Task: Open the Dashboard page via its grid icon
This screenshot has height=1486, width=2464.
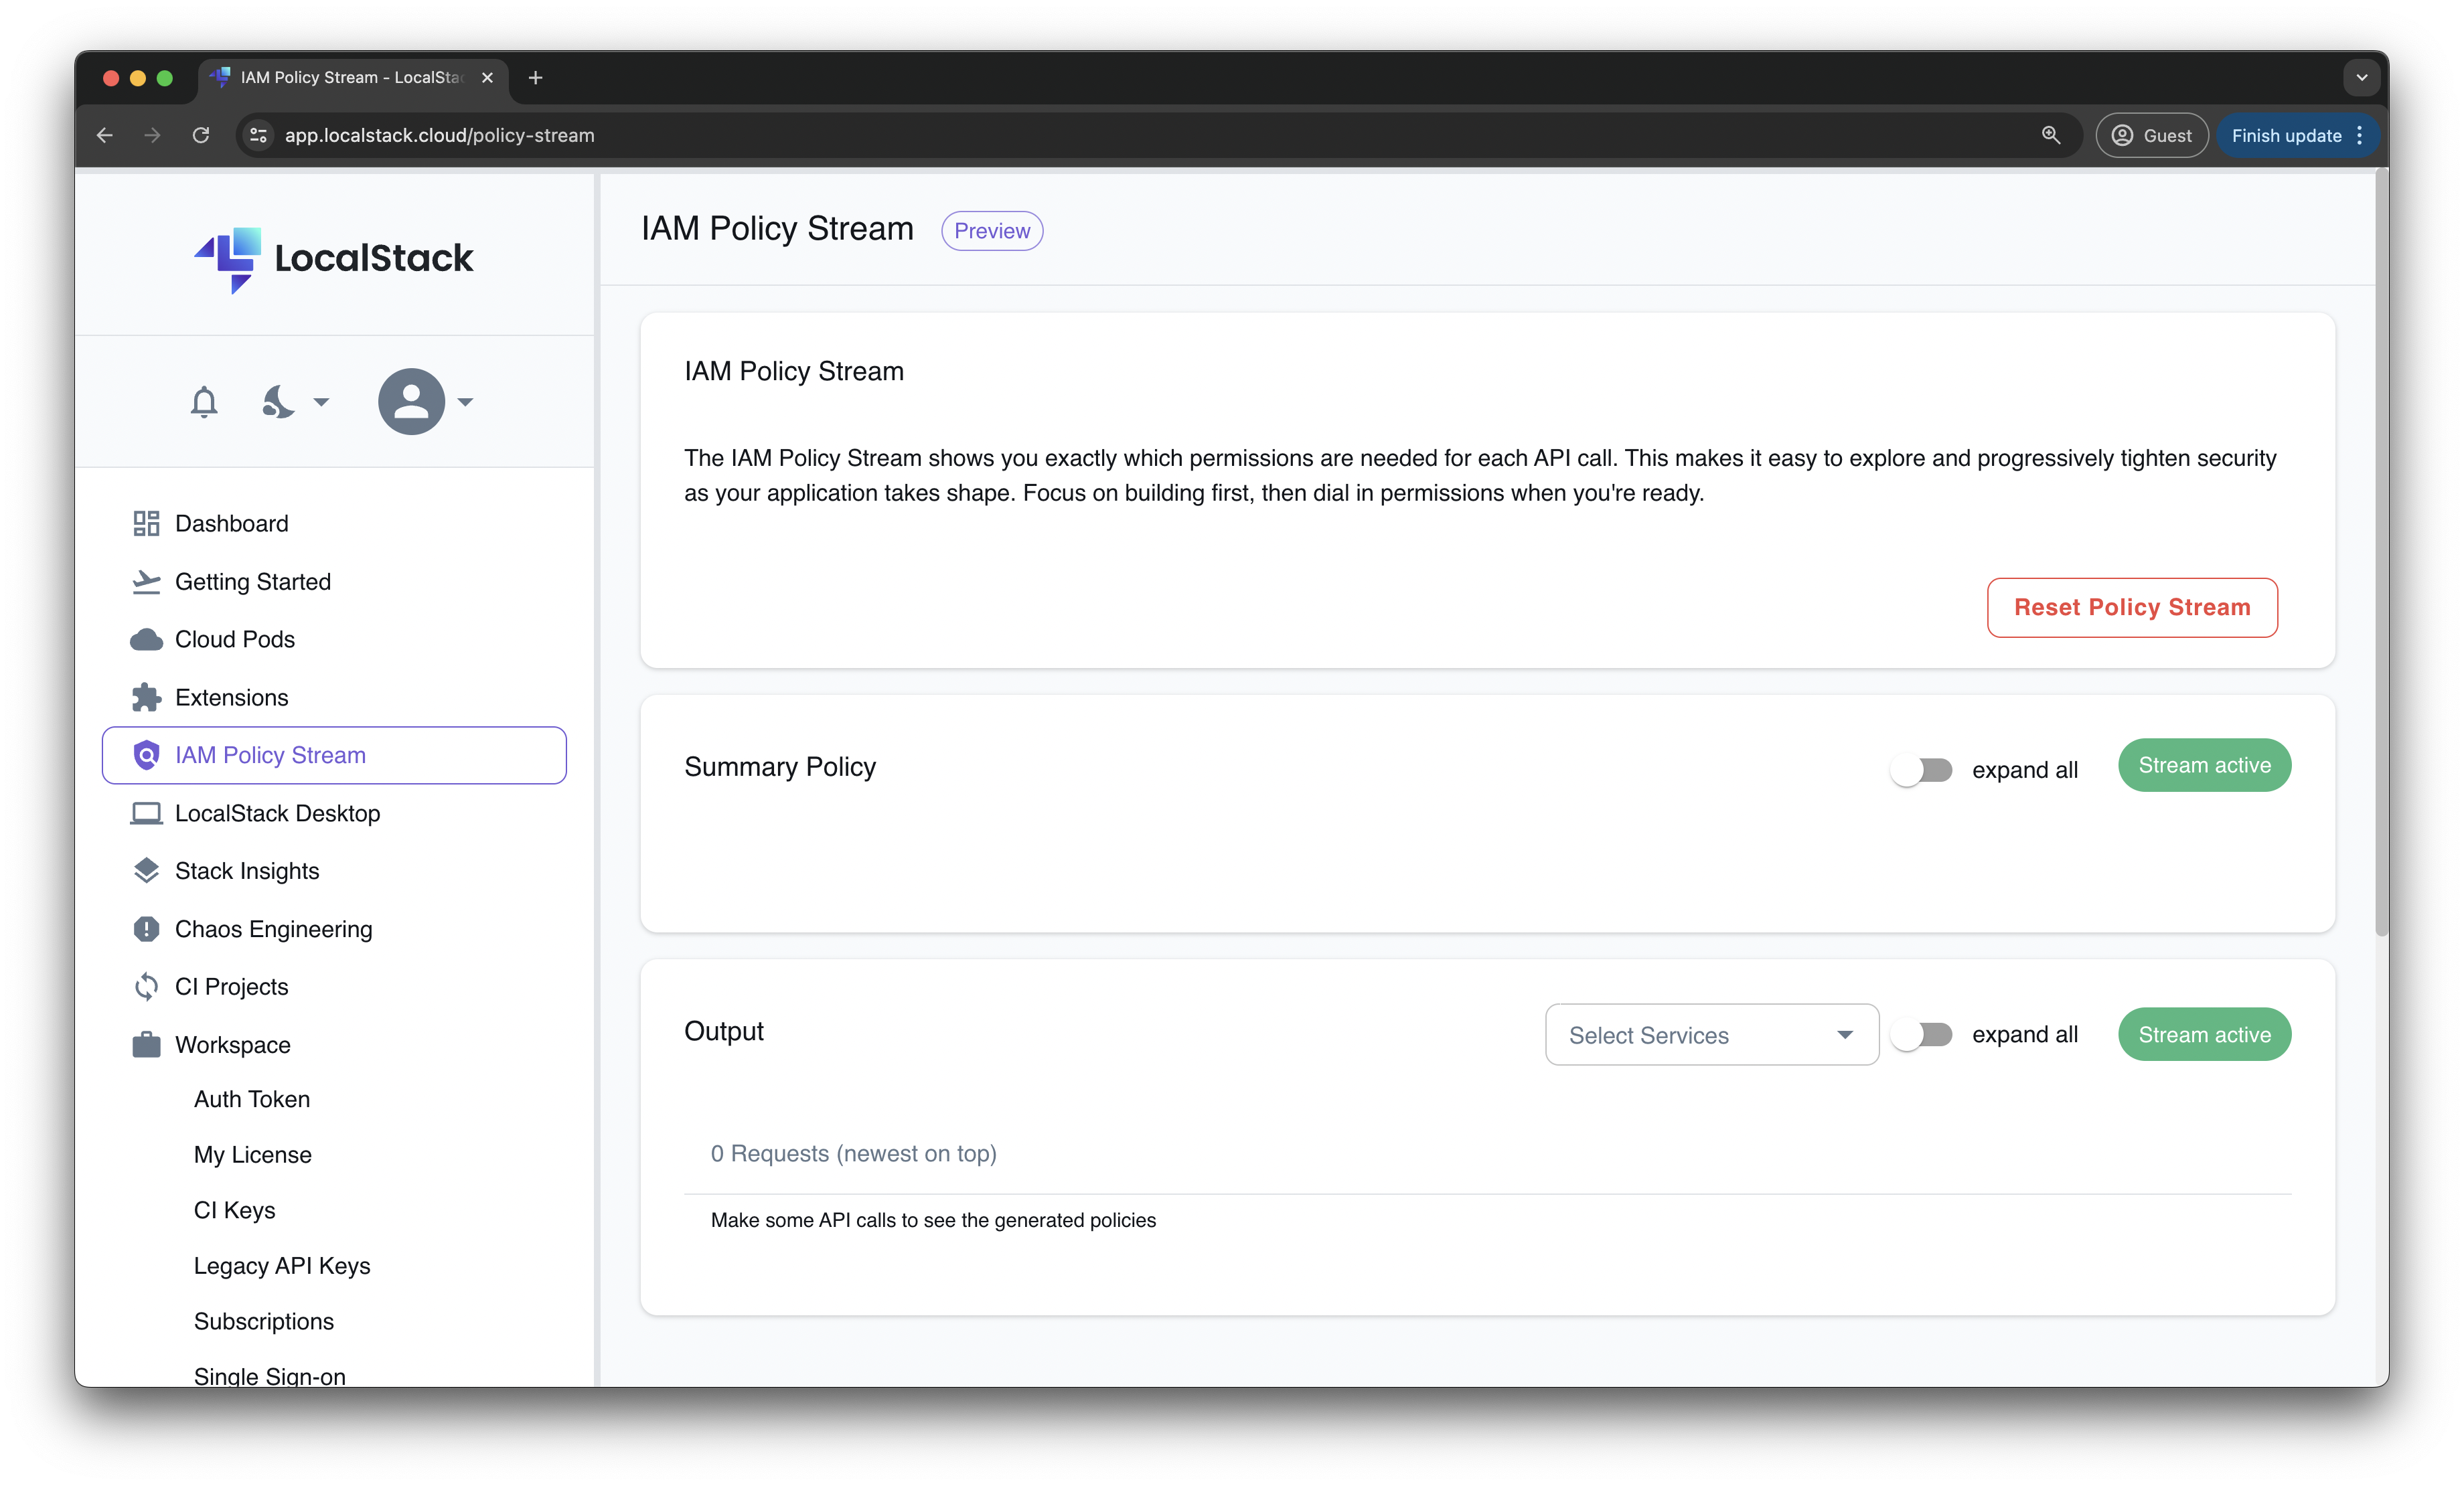Action: [x=146, y=522]
